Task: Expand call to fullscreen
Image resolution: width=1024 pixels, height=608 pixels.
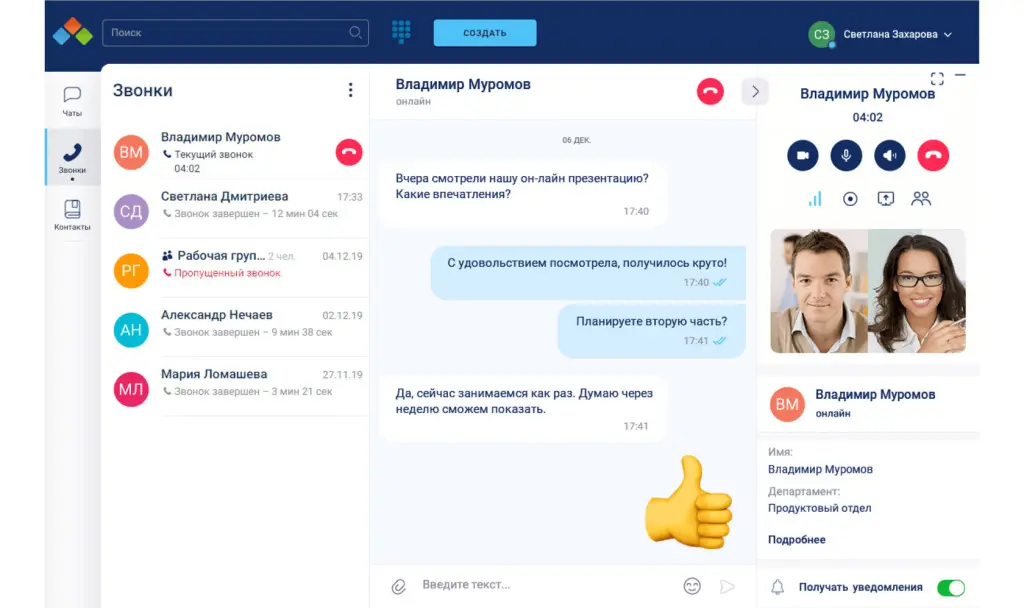Action: coord(937,79)
